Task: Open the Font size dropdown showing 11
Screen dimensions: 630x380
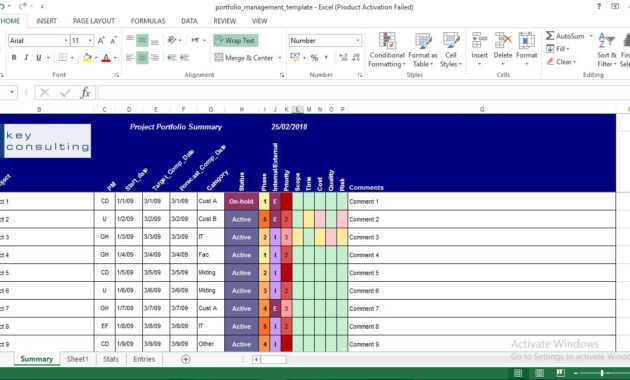Action: (x=90, y=41)
